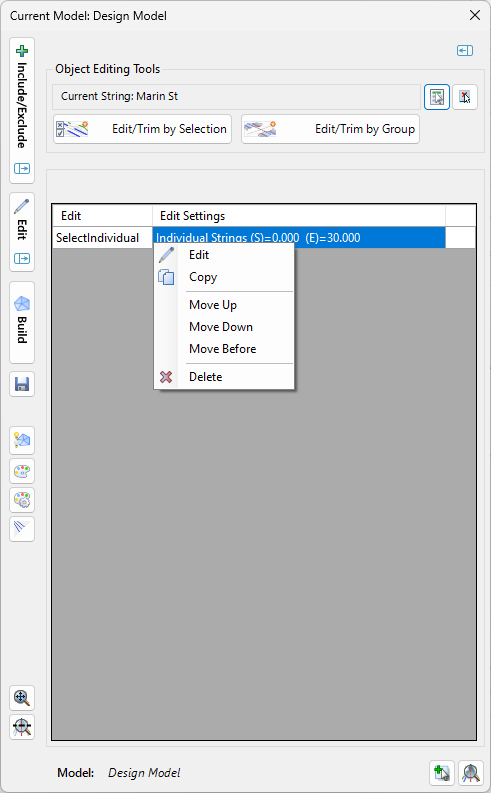The image size is (491, 793).
Task: Click the zoom to target crosshair icon
Action: (22, 727)
